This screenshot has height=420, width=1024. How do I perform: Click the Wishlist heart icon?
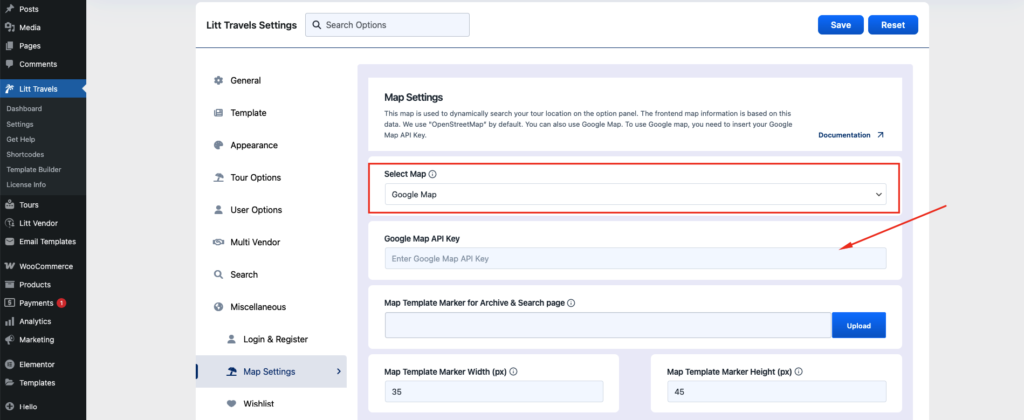(x=231, y=404)
